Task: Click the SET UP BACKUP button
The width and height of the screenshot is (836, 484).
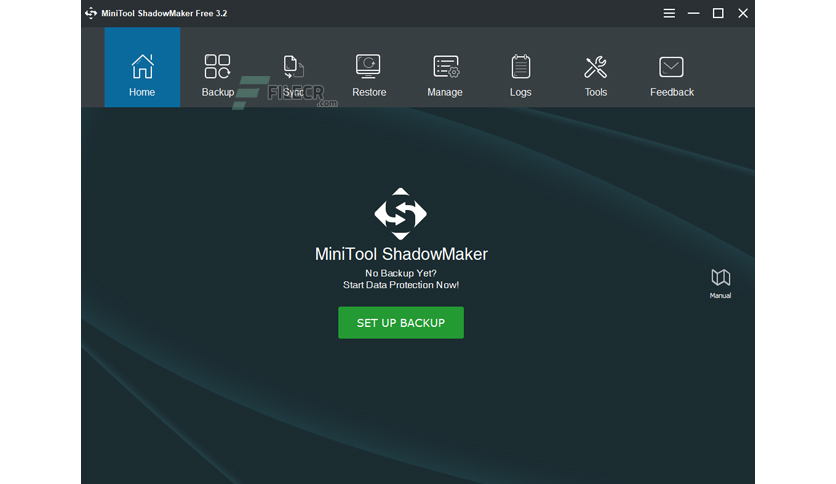Action: pyautogui.click(x=401, y=322)
